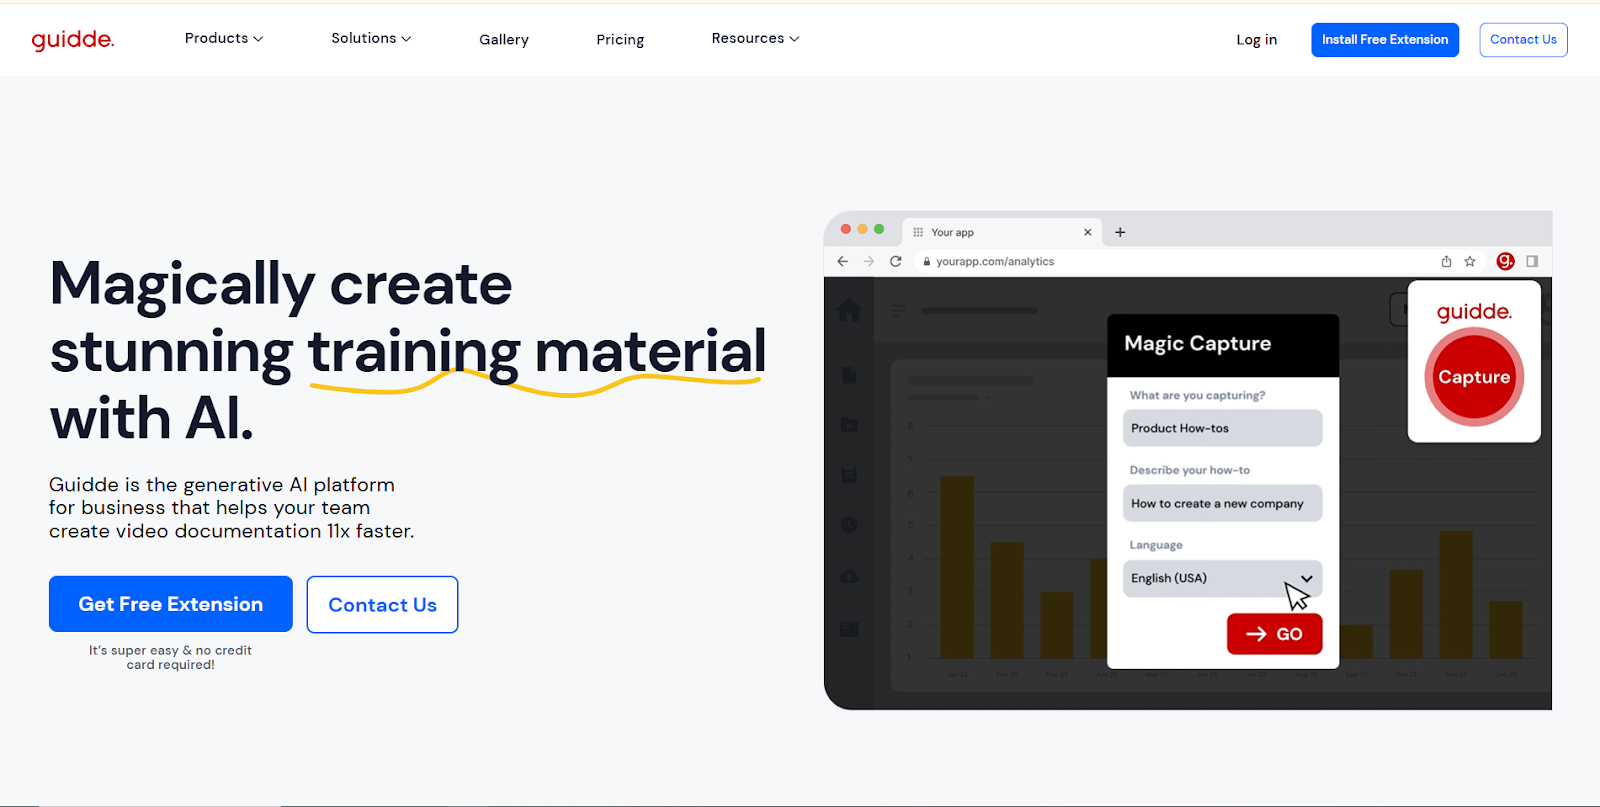Click Install Free Extension button

[x=1385, y=40]
